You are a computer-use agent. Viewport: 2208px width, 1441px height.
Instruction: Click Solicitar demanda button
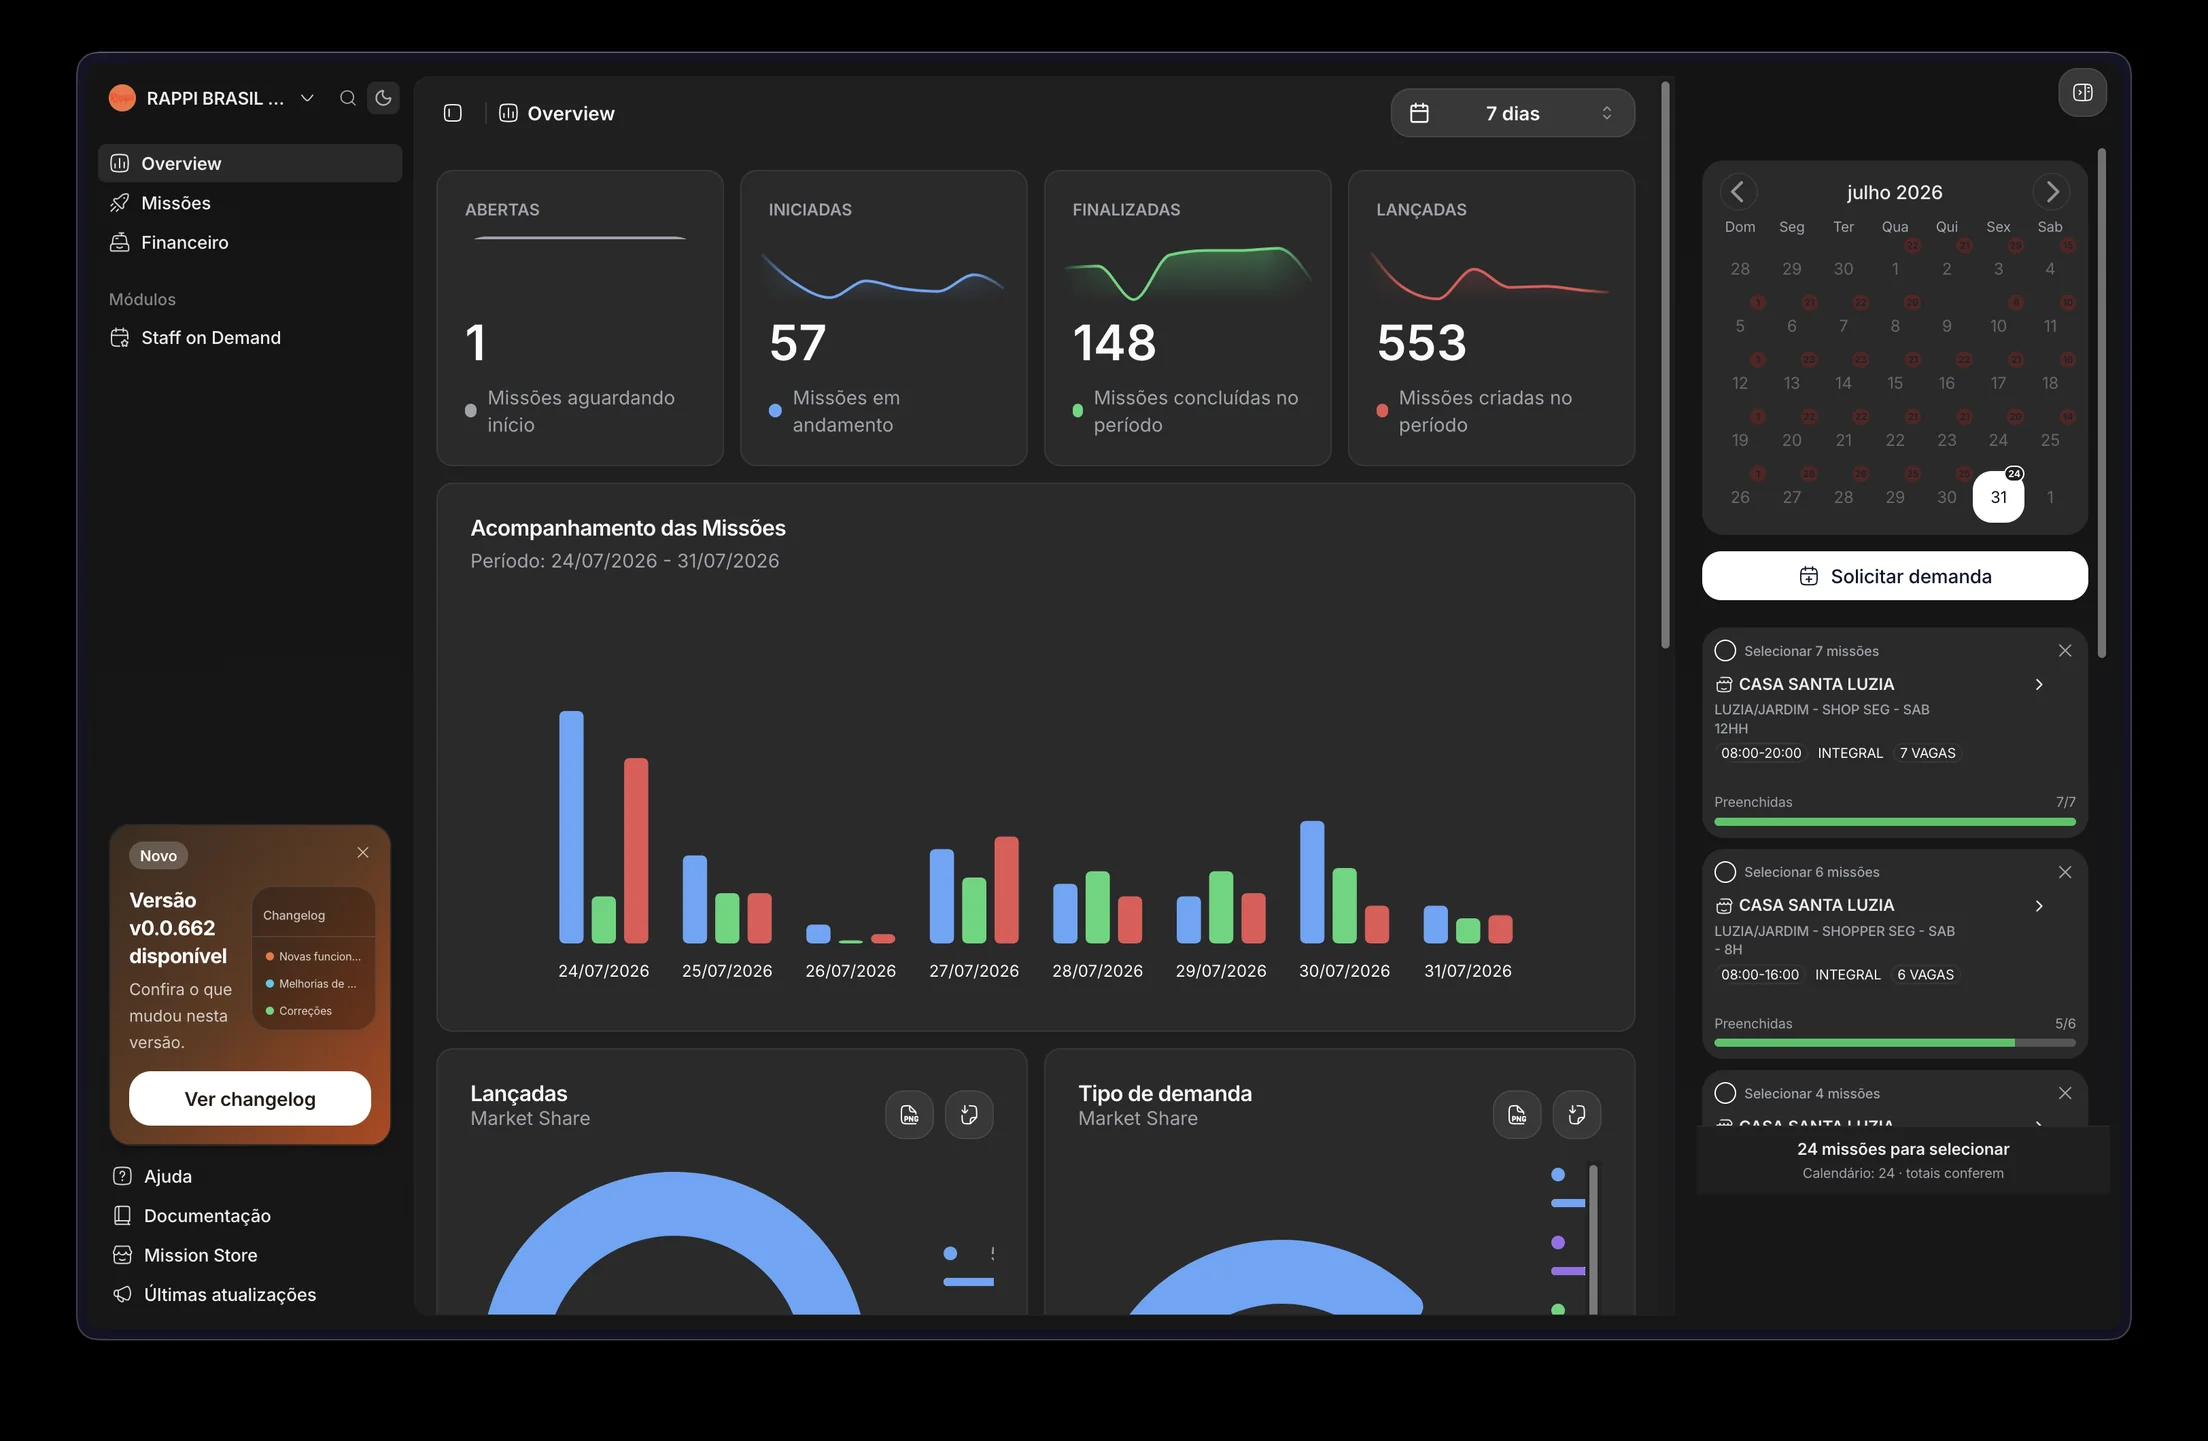point(1895,576)
